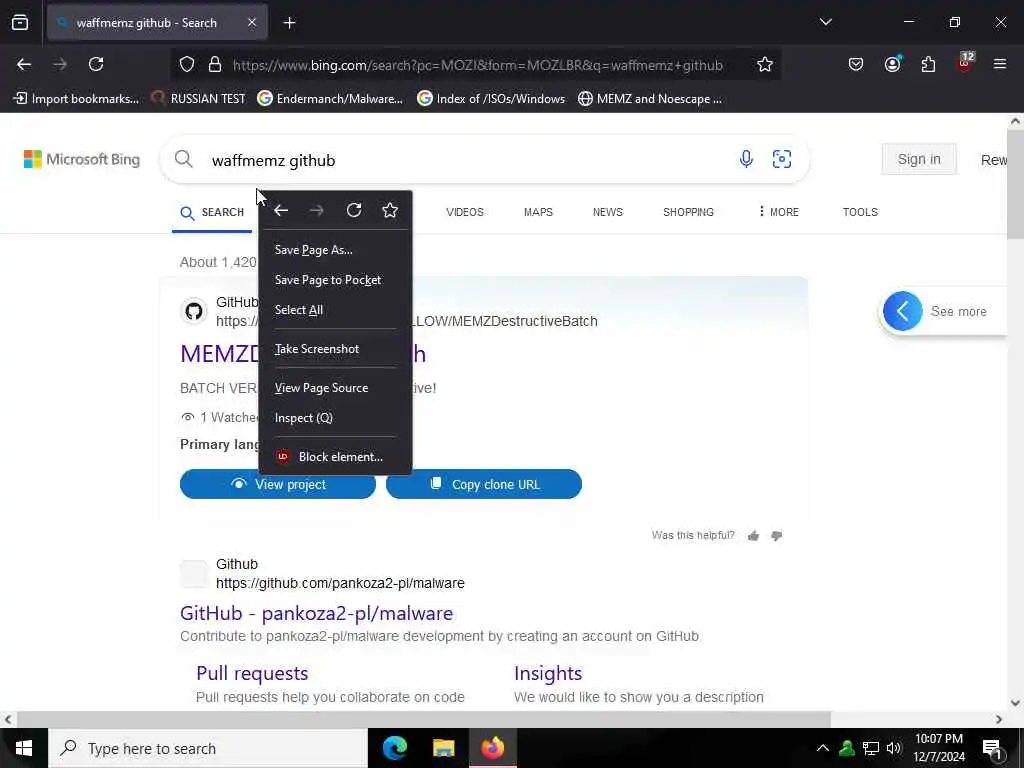1024x768 pixels.
Task: Bookmark this page with the address bar star
Action: click(x=765, y=65)
